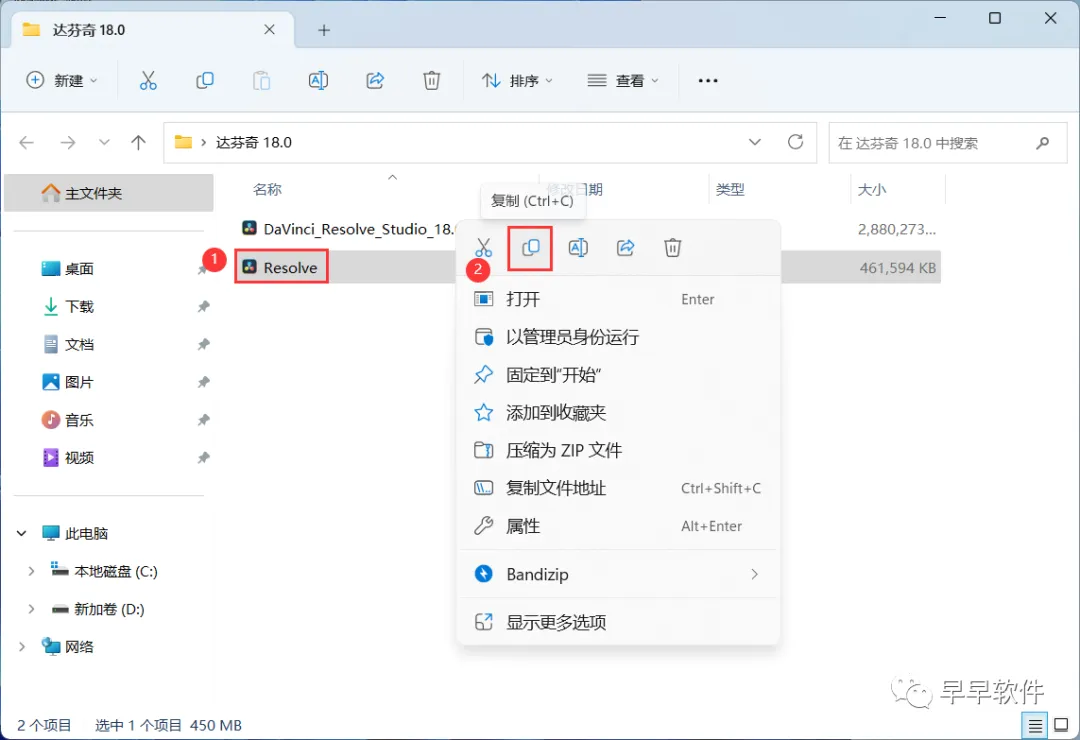Screen dimensions: 1080x740
Task: Sort by 类型 column header
Action: [730, 189]
